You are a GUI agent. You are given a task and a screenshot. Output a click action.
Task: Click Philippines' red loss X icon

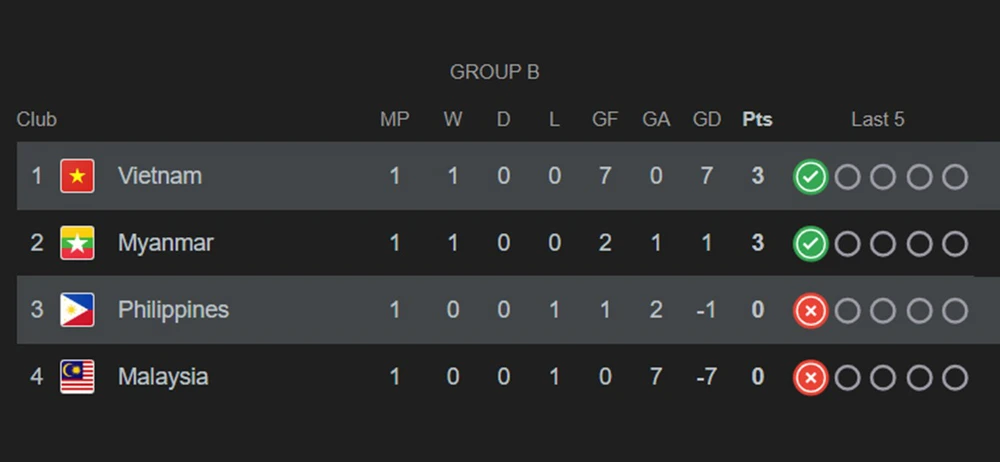tap(810, 311)
